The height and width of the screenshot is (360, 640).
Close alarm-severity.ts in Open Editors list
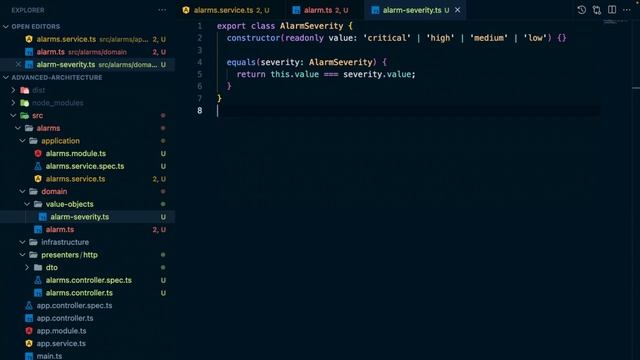click(18, 64)
